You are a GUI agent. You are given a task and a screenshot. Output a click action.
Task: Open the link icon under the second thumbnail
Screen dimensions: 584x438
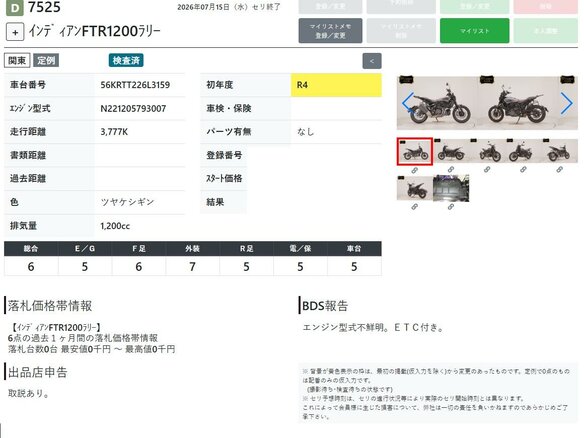pos(451,170)
